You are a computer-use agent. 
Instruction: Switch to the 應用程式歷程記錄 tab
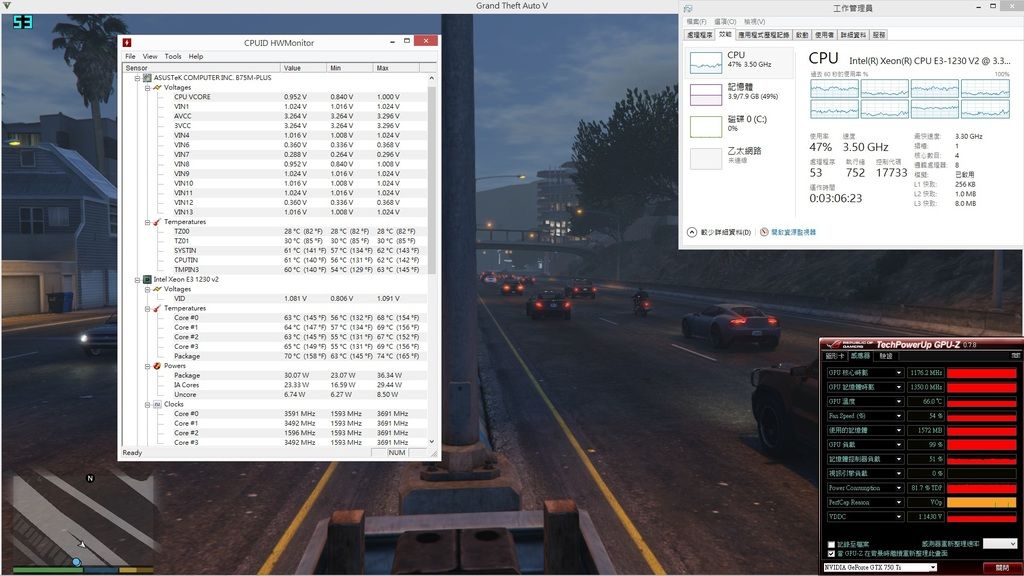[x=763, y=35]
